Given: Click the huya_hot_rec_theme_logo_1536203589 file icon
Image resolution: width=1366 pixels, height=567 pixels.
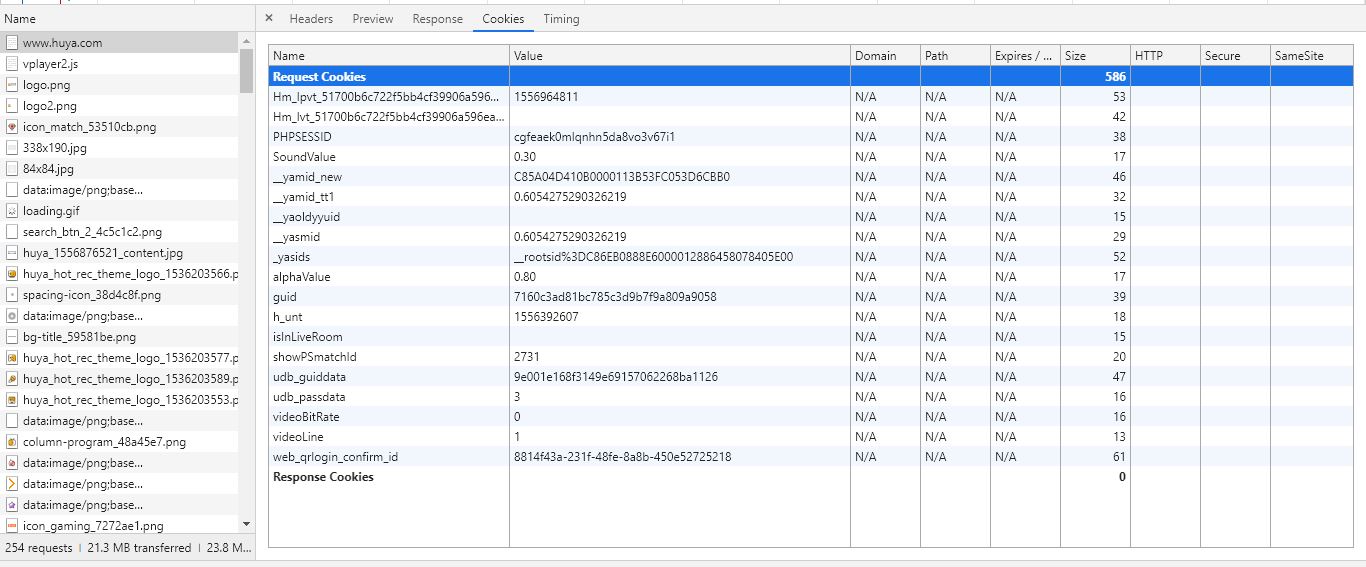Looking at the screenshot, I should [12, 379].
